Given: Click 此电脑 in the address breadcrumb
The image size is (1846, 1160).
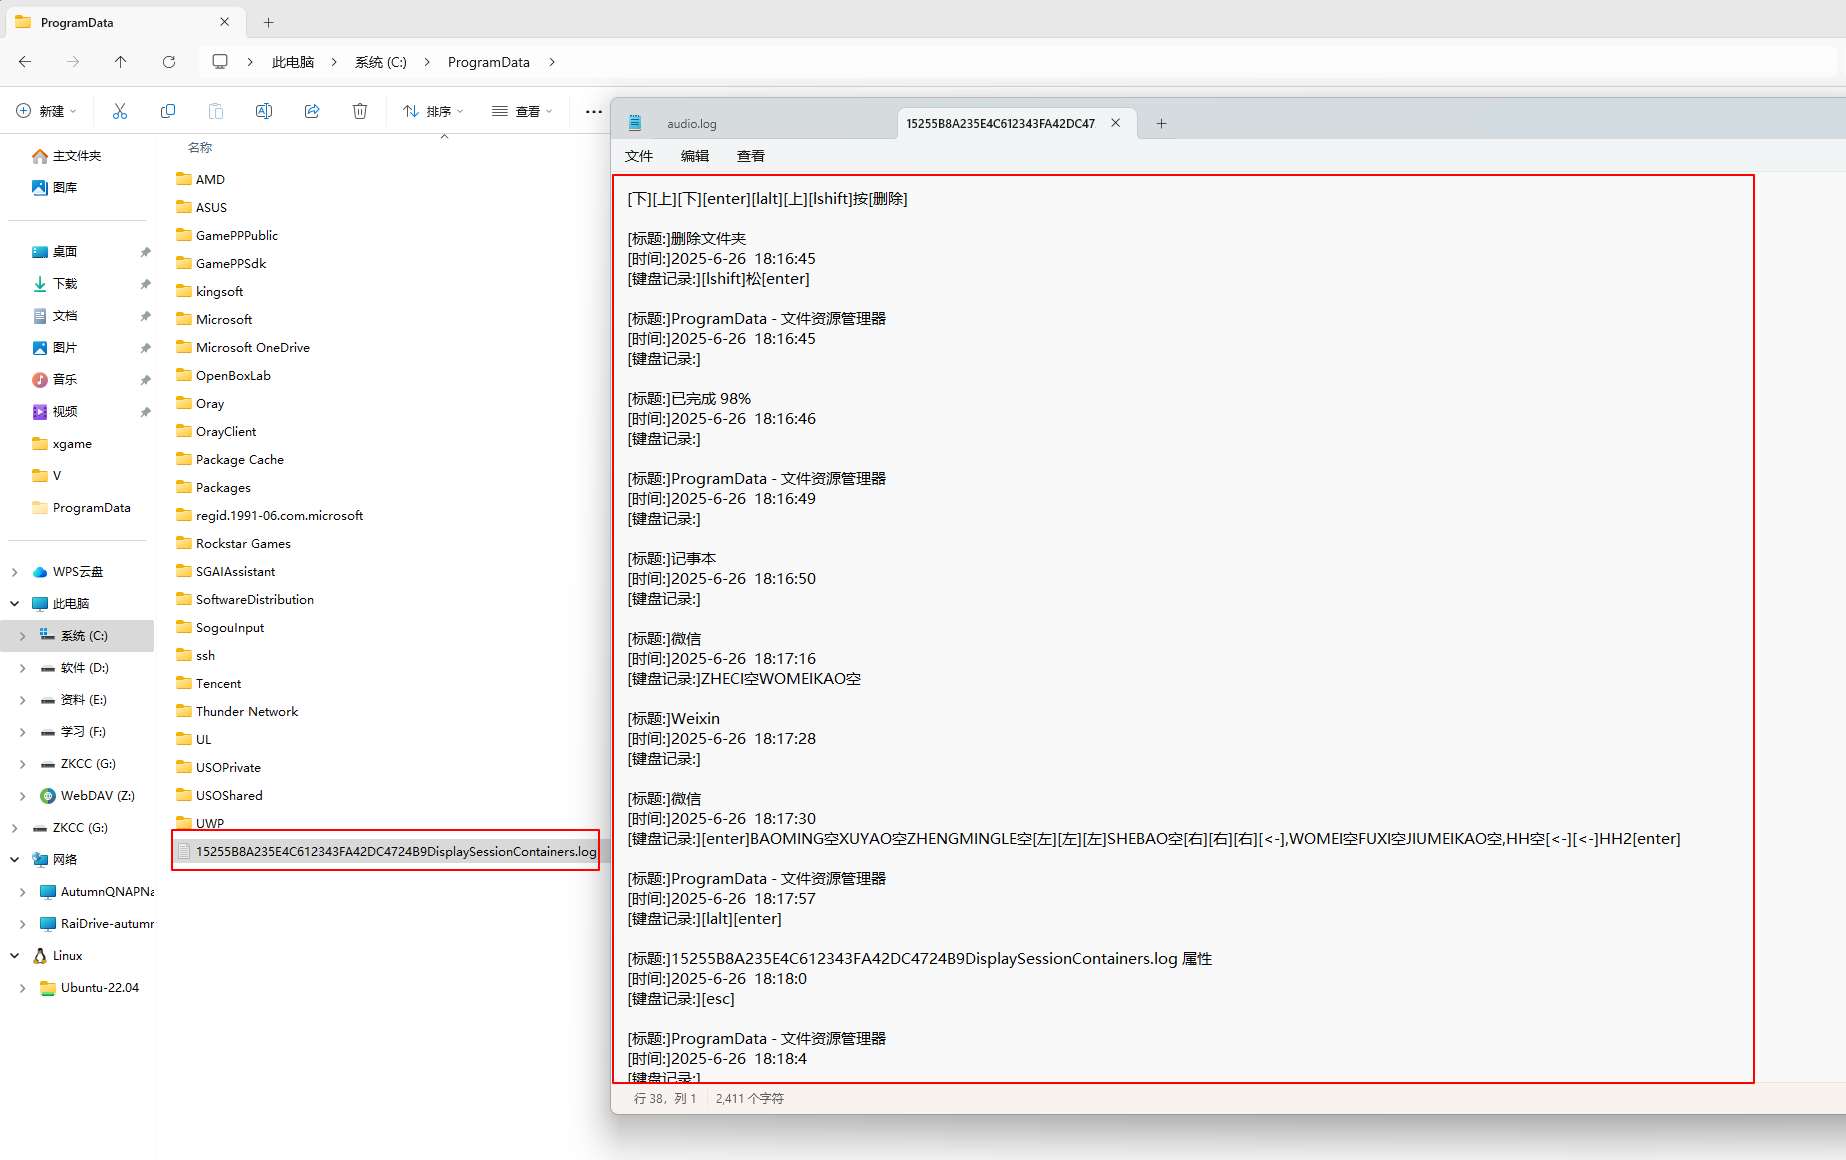Looking at the screenshot, I should [x=293, y=62].
